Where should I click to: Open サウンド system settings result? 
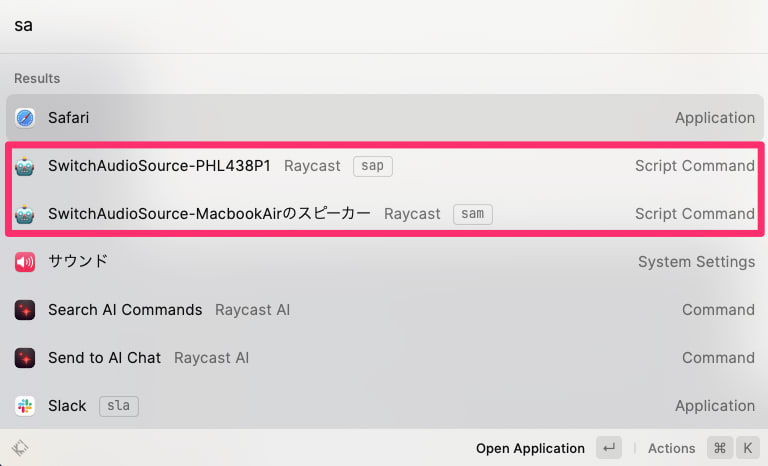point(384,262)
